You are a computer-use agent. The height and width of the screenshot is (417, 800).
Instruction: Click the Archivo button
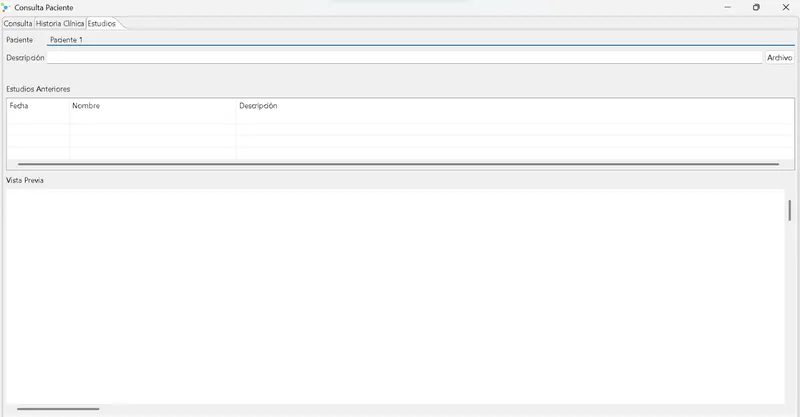pos(780,58)
